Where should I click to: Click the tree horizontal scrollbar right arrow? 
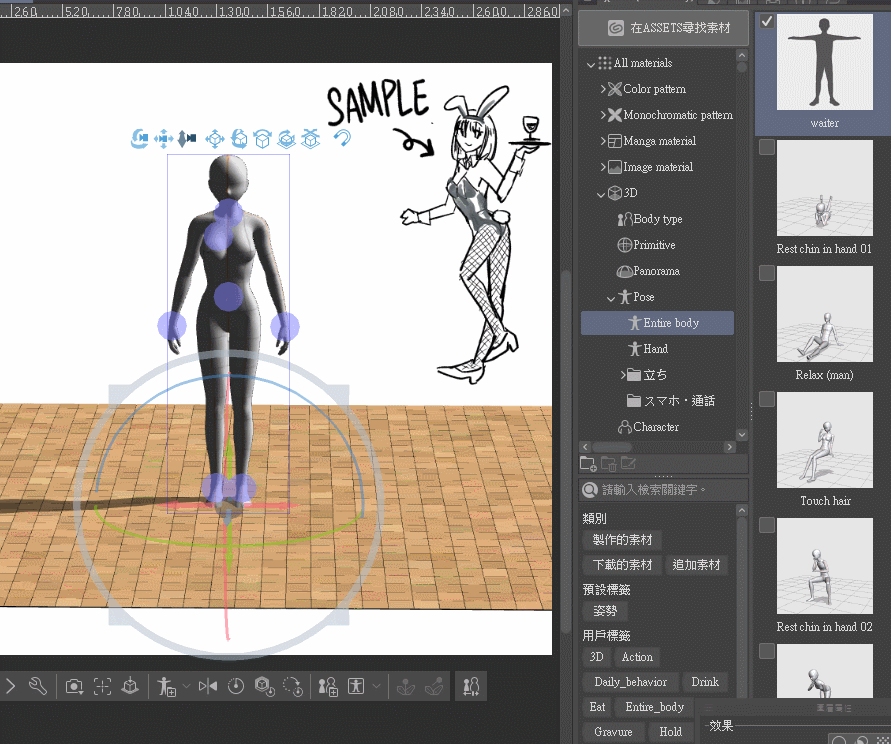tap(730, 447)
